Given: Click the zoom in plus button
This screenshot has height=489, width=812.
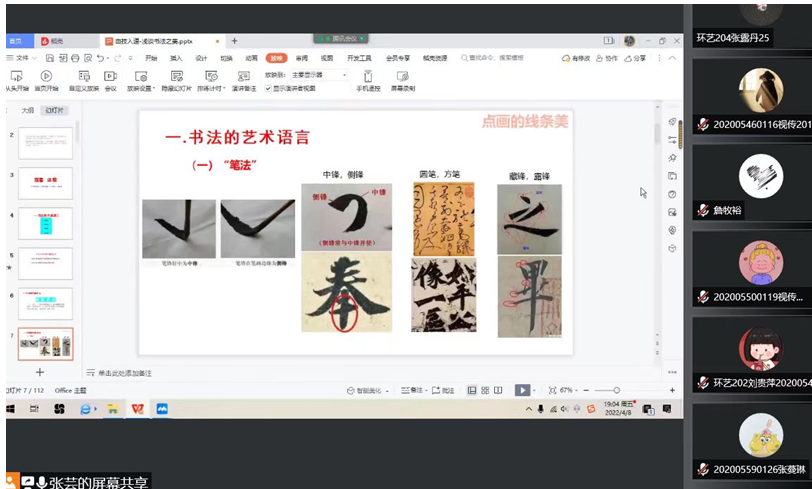Looking at the screenshot, I should coord(672,391).
